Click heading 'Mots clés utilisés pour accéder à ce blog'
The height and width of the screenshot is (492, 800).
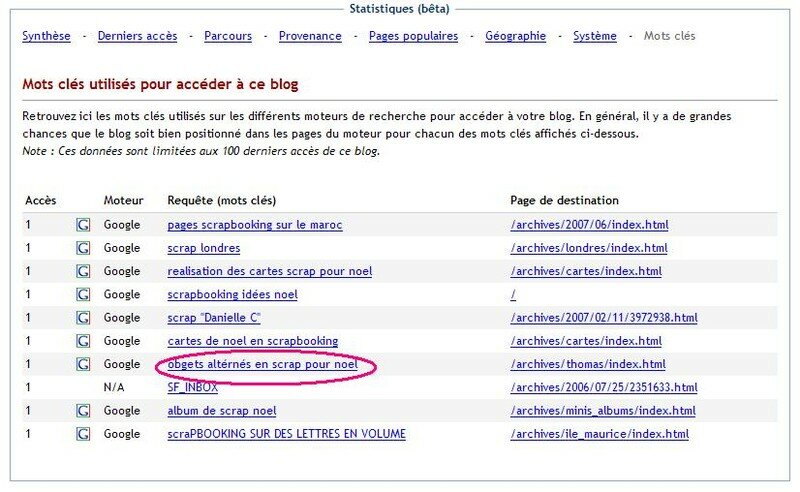click(x=160, y=84)
